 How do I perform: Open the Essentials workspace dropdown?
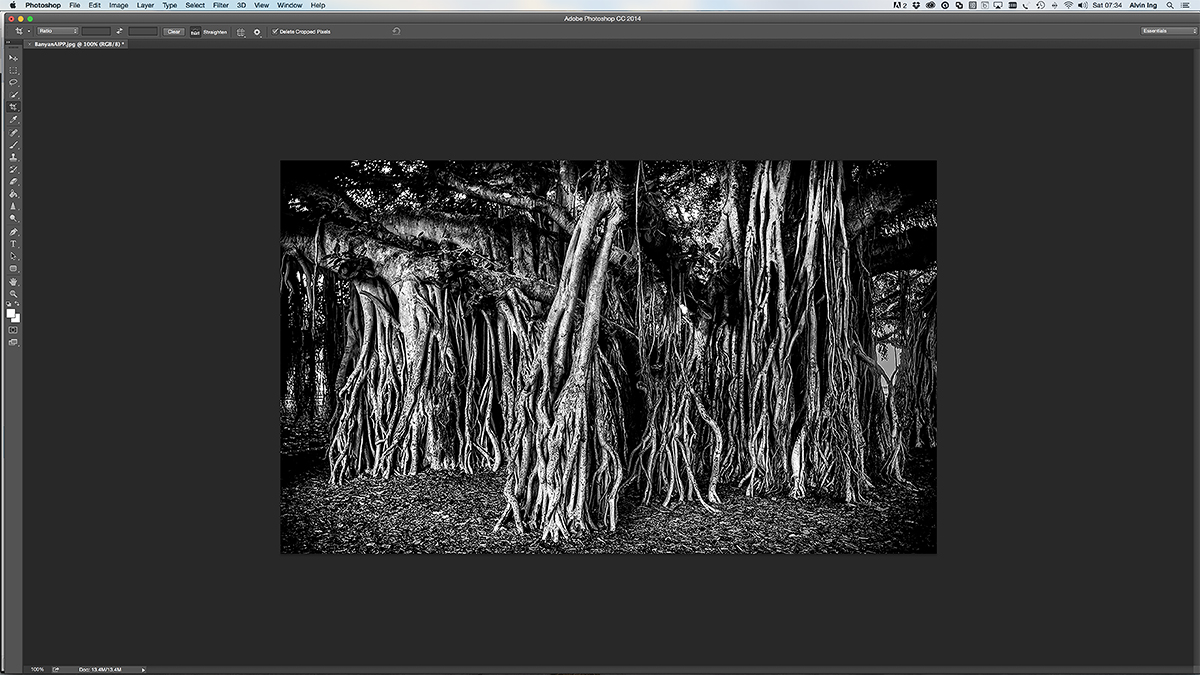tap(1168, 31)
